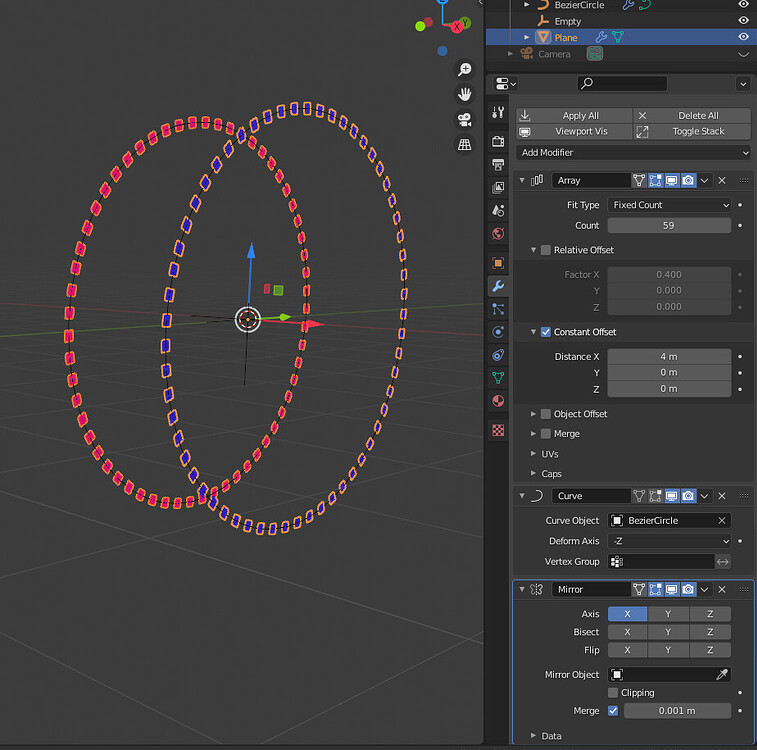Click the Delete All button
This screenshot has height=750, width=757.
coord(692,115)
